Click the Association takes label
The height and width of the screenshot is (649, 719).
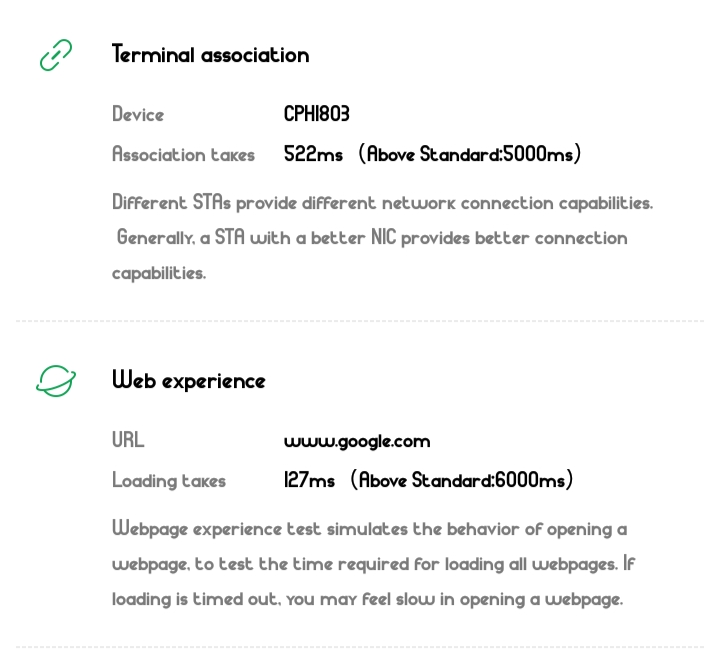click(x=183, y=155)
